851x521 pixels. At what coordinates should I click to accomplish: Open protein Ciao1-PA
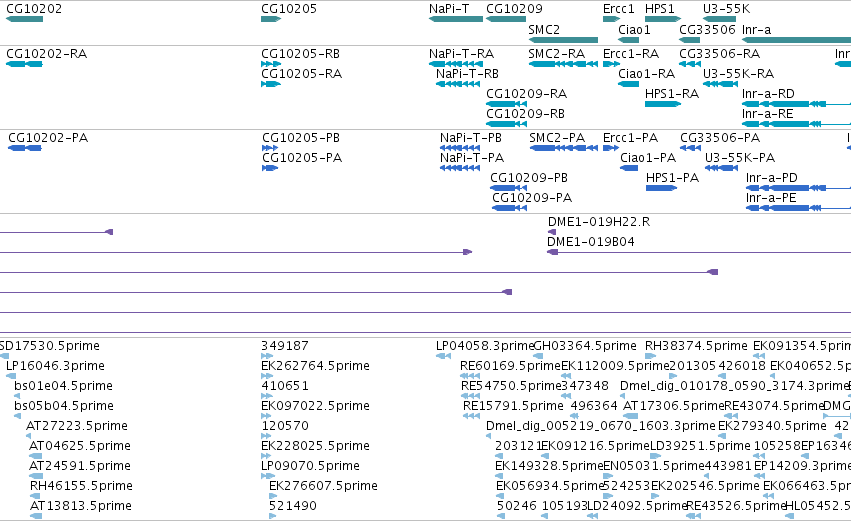click(x=647, y=158)
